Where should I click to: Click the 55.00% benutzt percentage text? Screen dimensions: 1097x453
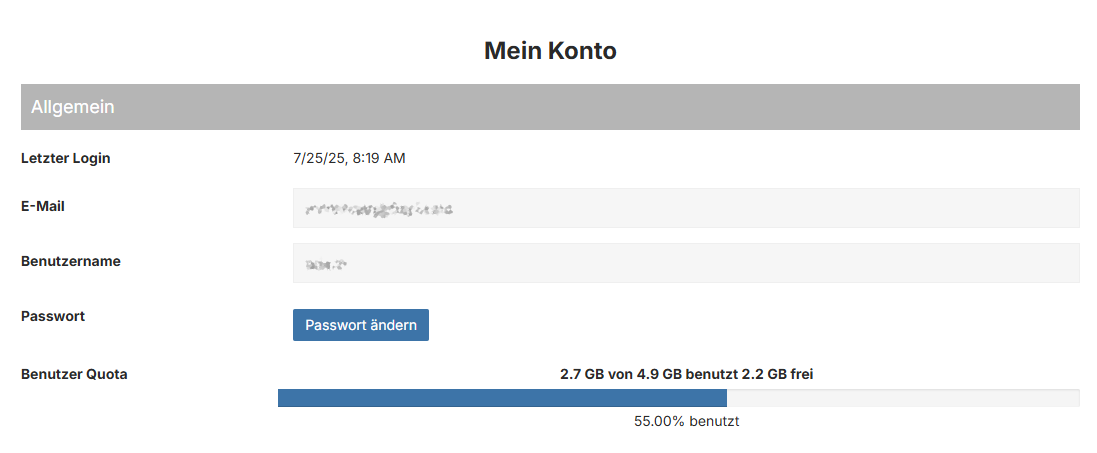(686, 421)
